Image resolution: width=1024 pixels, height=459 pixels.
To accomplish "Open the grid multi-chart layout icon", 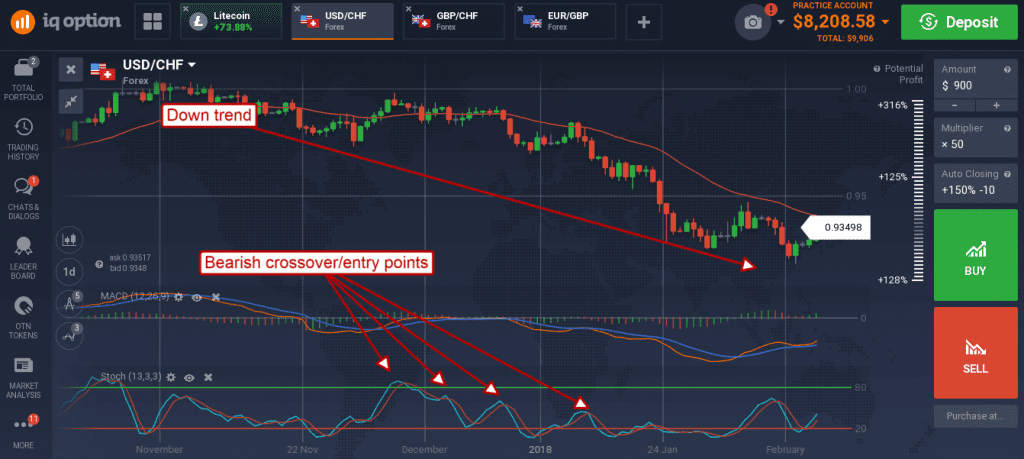I will pyautogui.click(x=152, y=22).
